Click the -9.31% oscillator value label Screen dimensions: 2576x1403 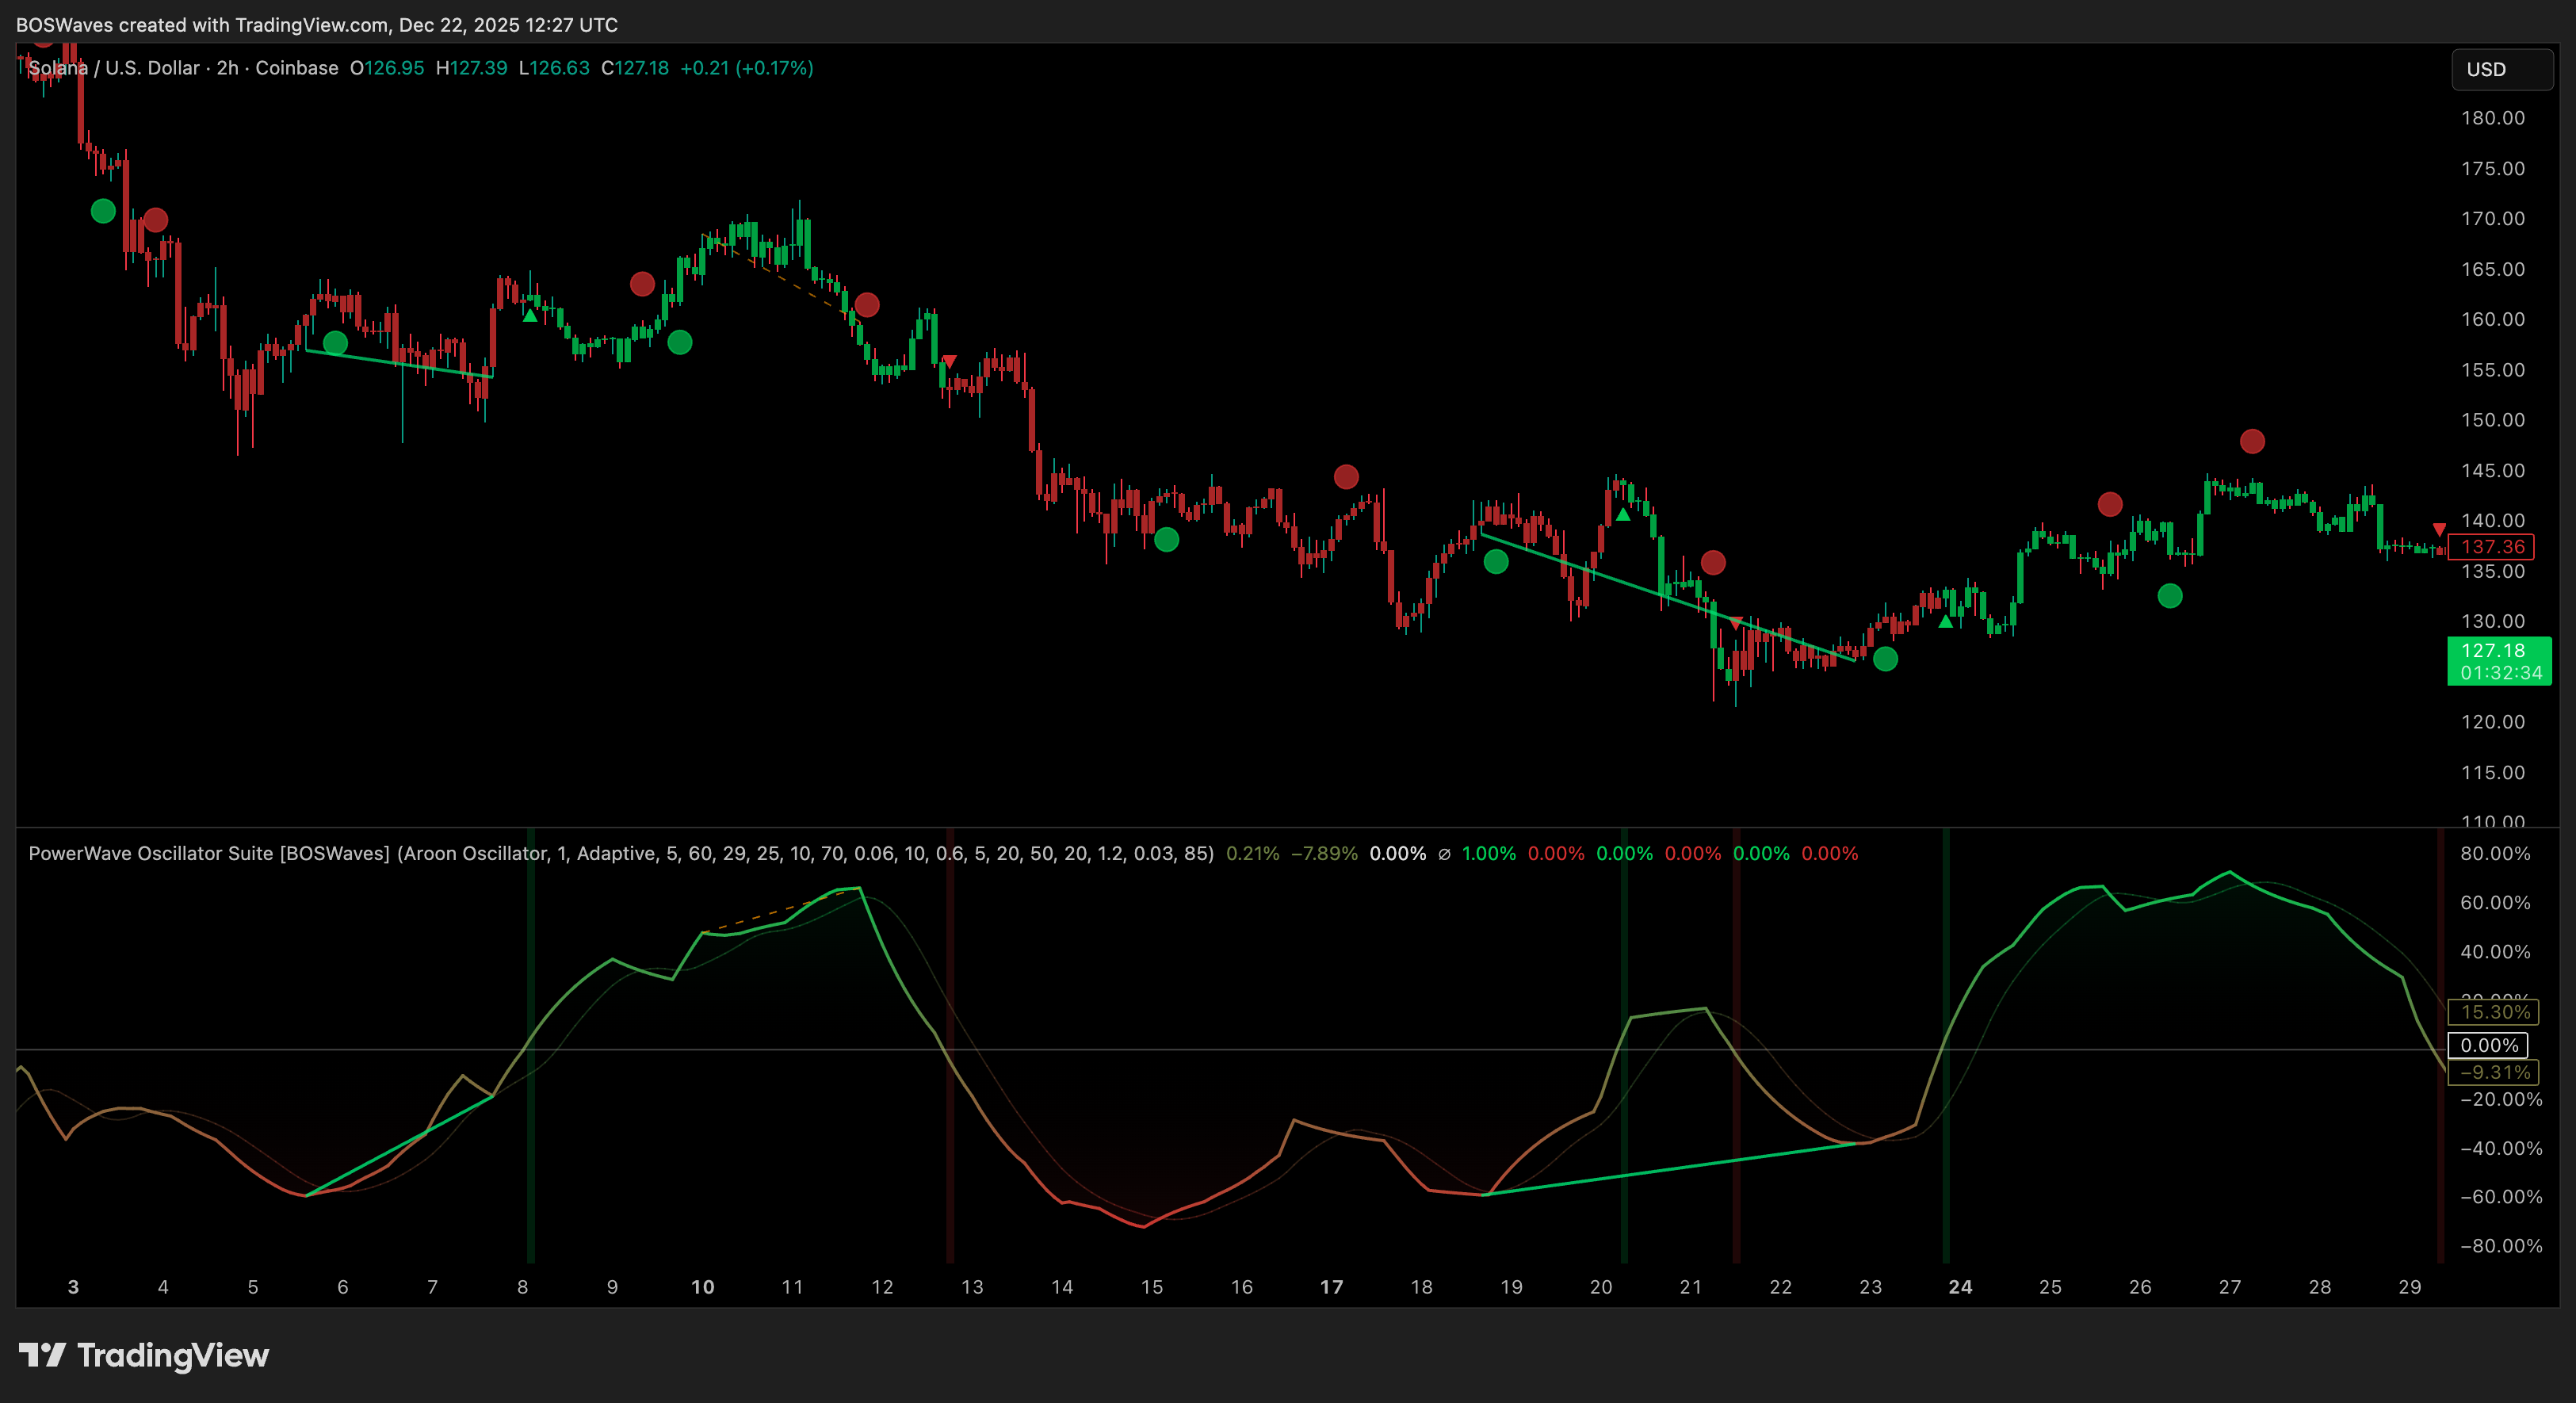click(x=2494, y=1072)
